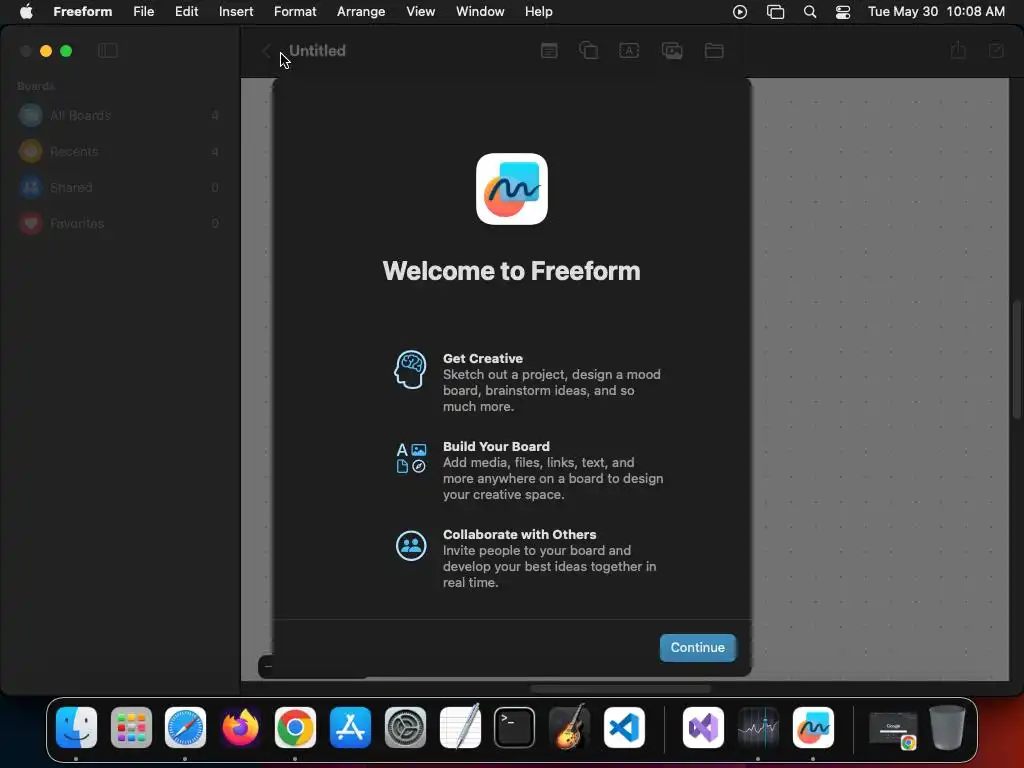Open Stocks app from the Dock
This screenshot has height=768, width=1024.
point(758,728)
